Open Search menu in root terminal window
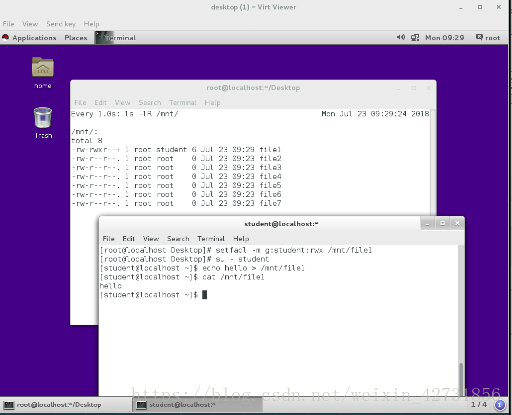Image resolution: width=512 pixels, height=415 pixels. [150, 102]
